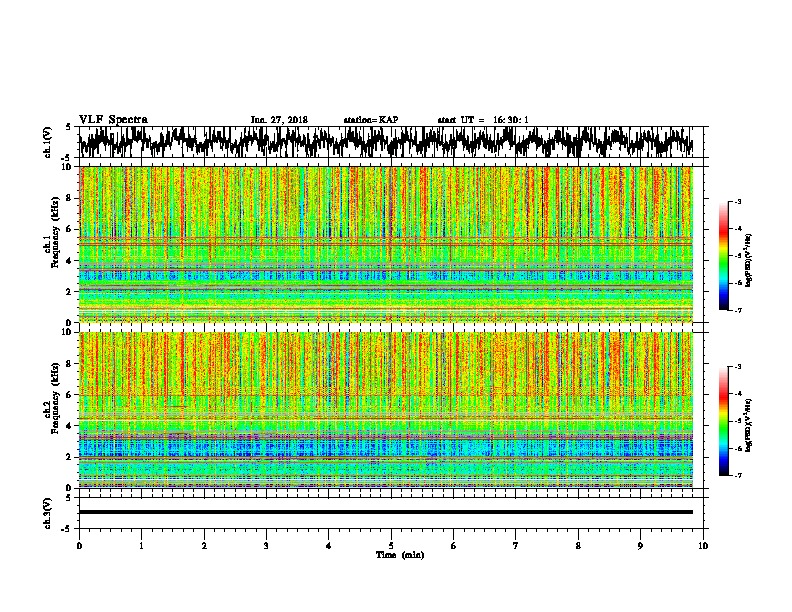The image size is (792, 612).
Task: Click tick label "8" on the time axis
Action: coord(578,546)
